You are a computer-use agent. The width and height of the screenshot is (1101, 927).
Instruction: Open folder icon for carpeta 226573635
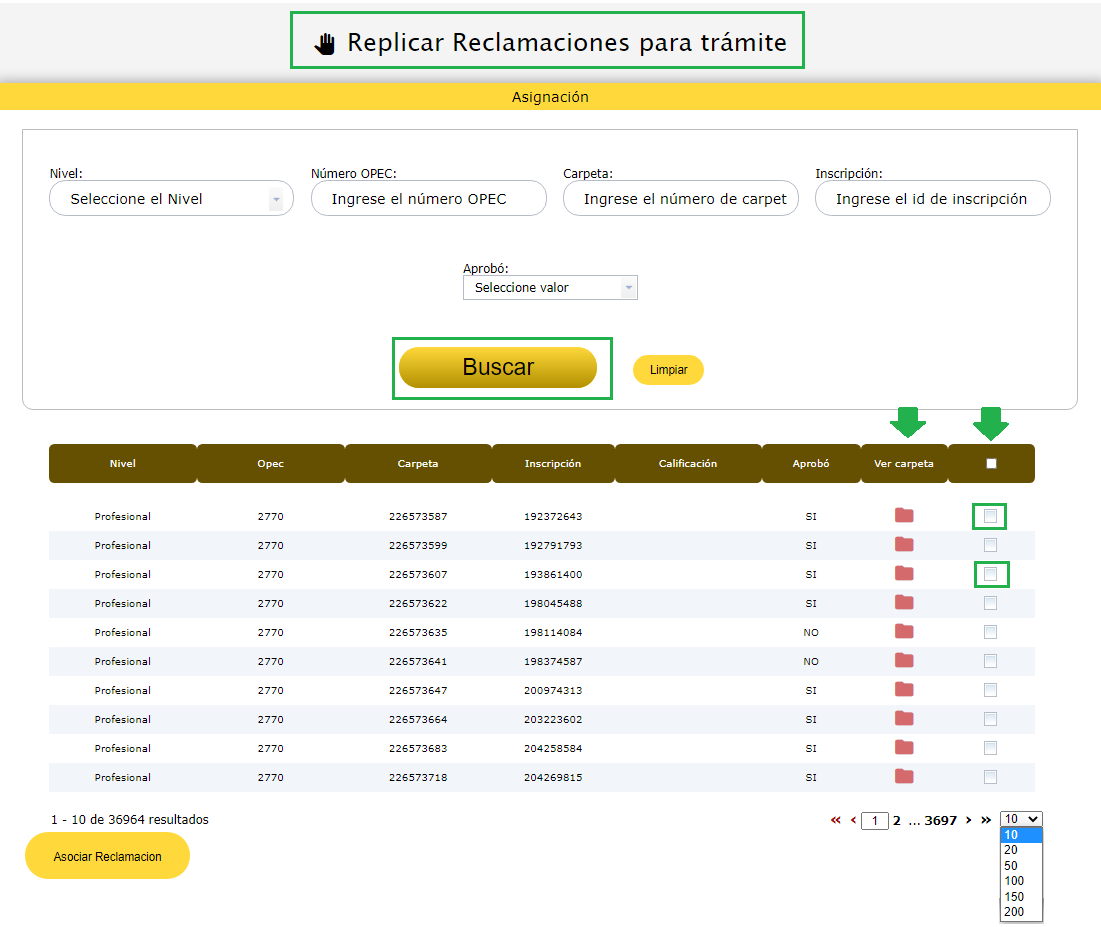pyautogui.click(x=904, y=632)
